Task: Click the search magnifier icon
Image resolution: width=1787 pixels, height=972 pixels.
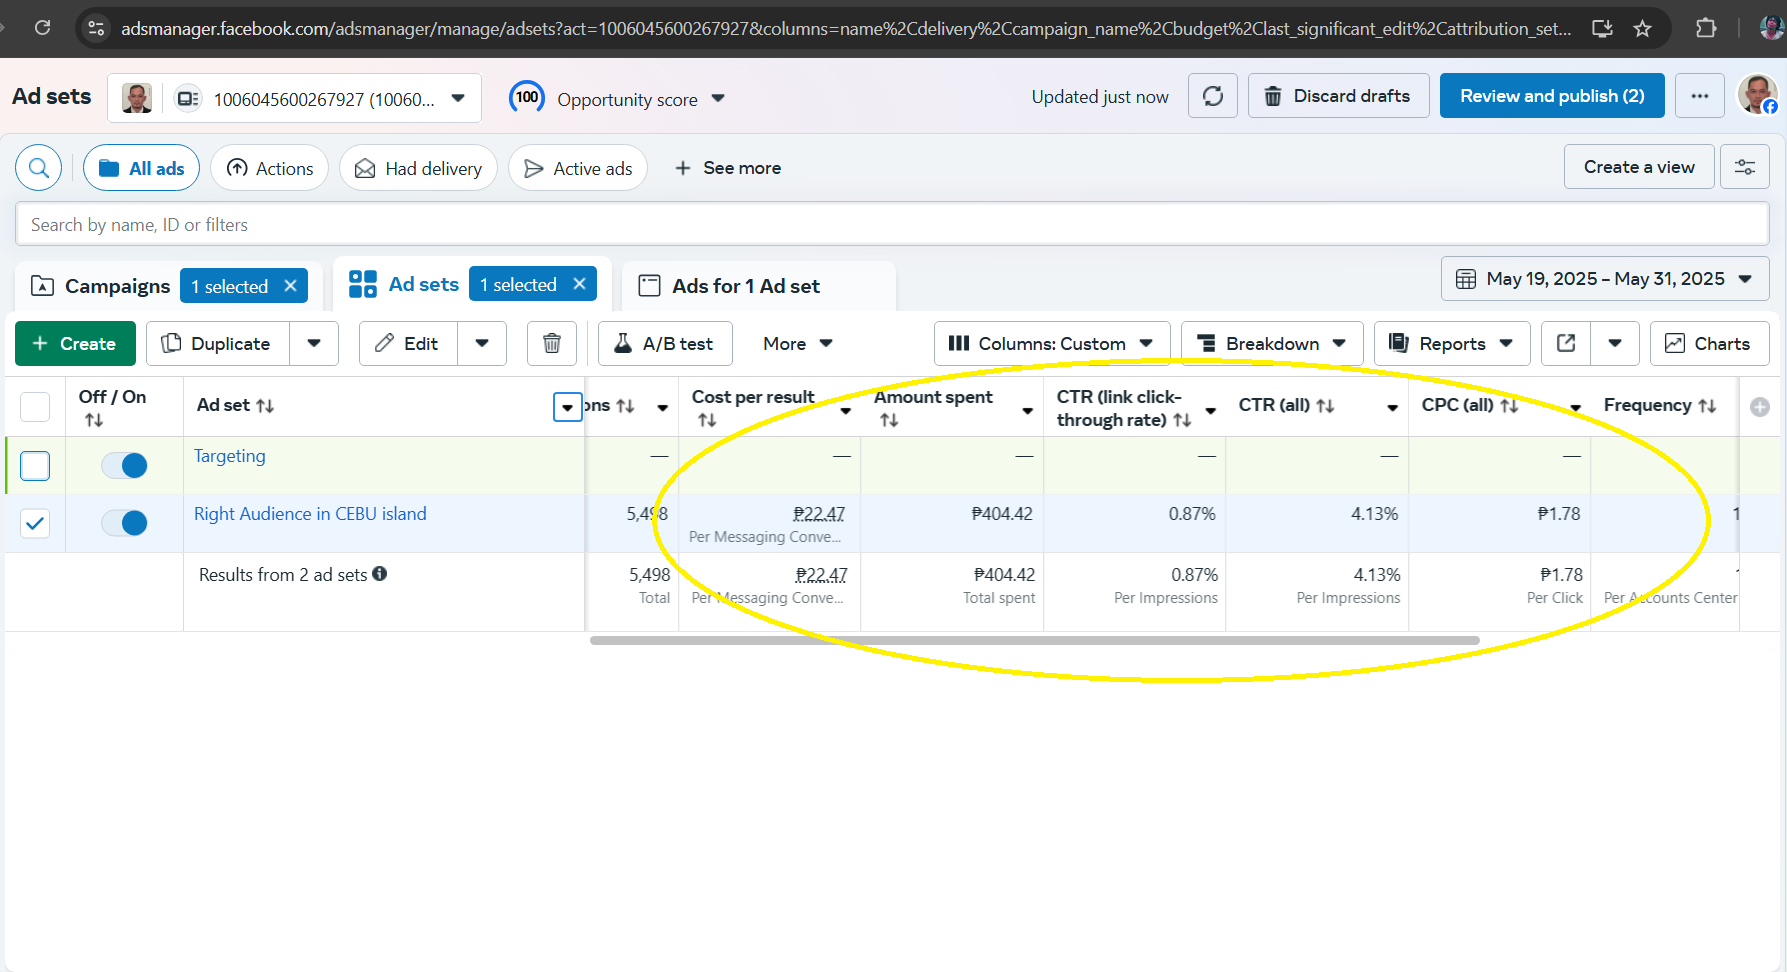Action: [39, 168]
